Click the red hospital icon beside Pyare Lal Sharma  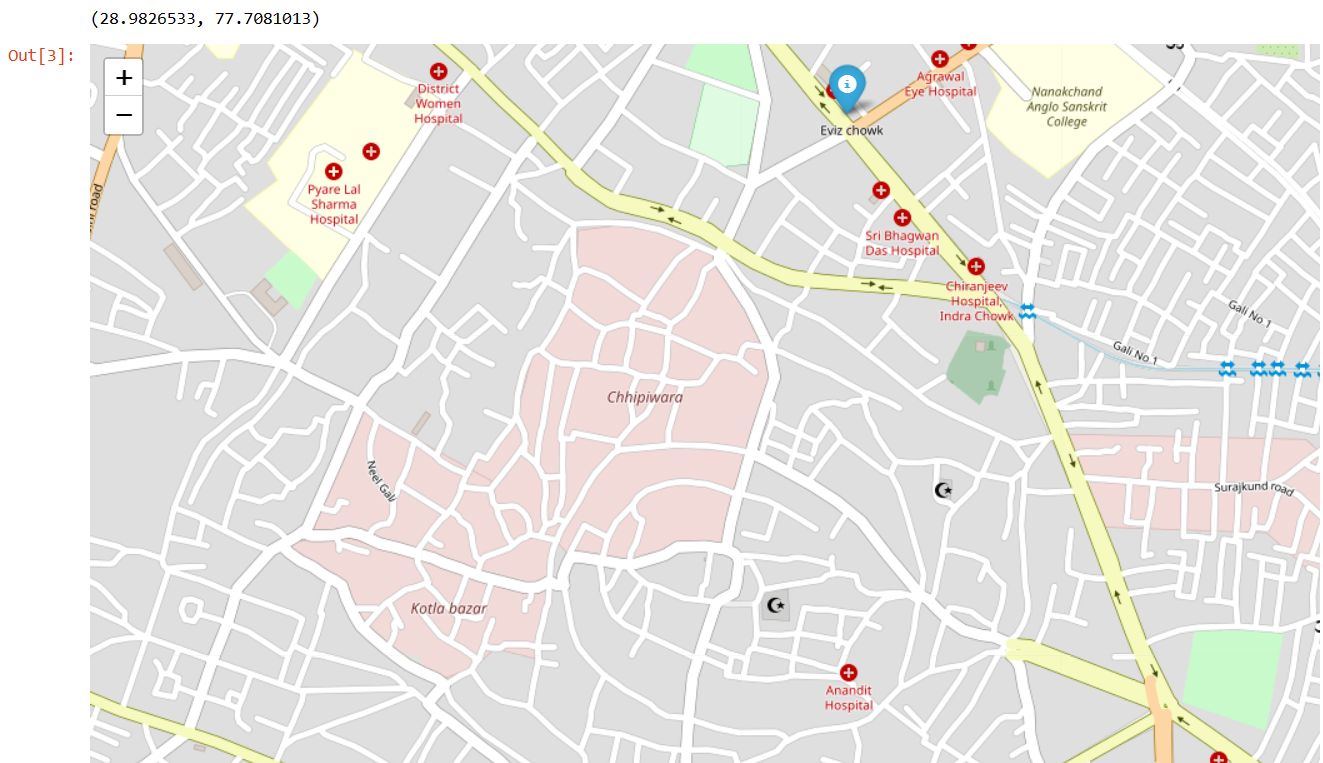click(371, 151)
